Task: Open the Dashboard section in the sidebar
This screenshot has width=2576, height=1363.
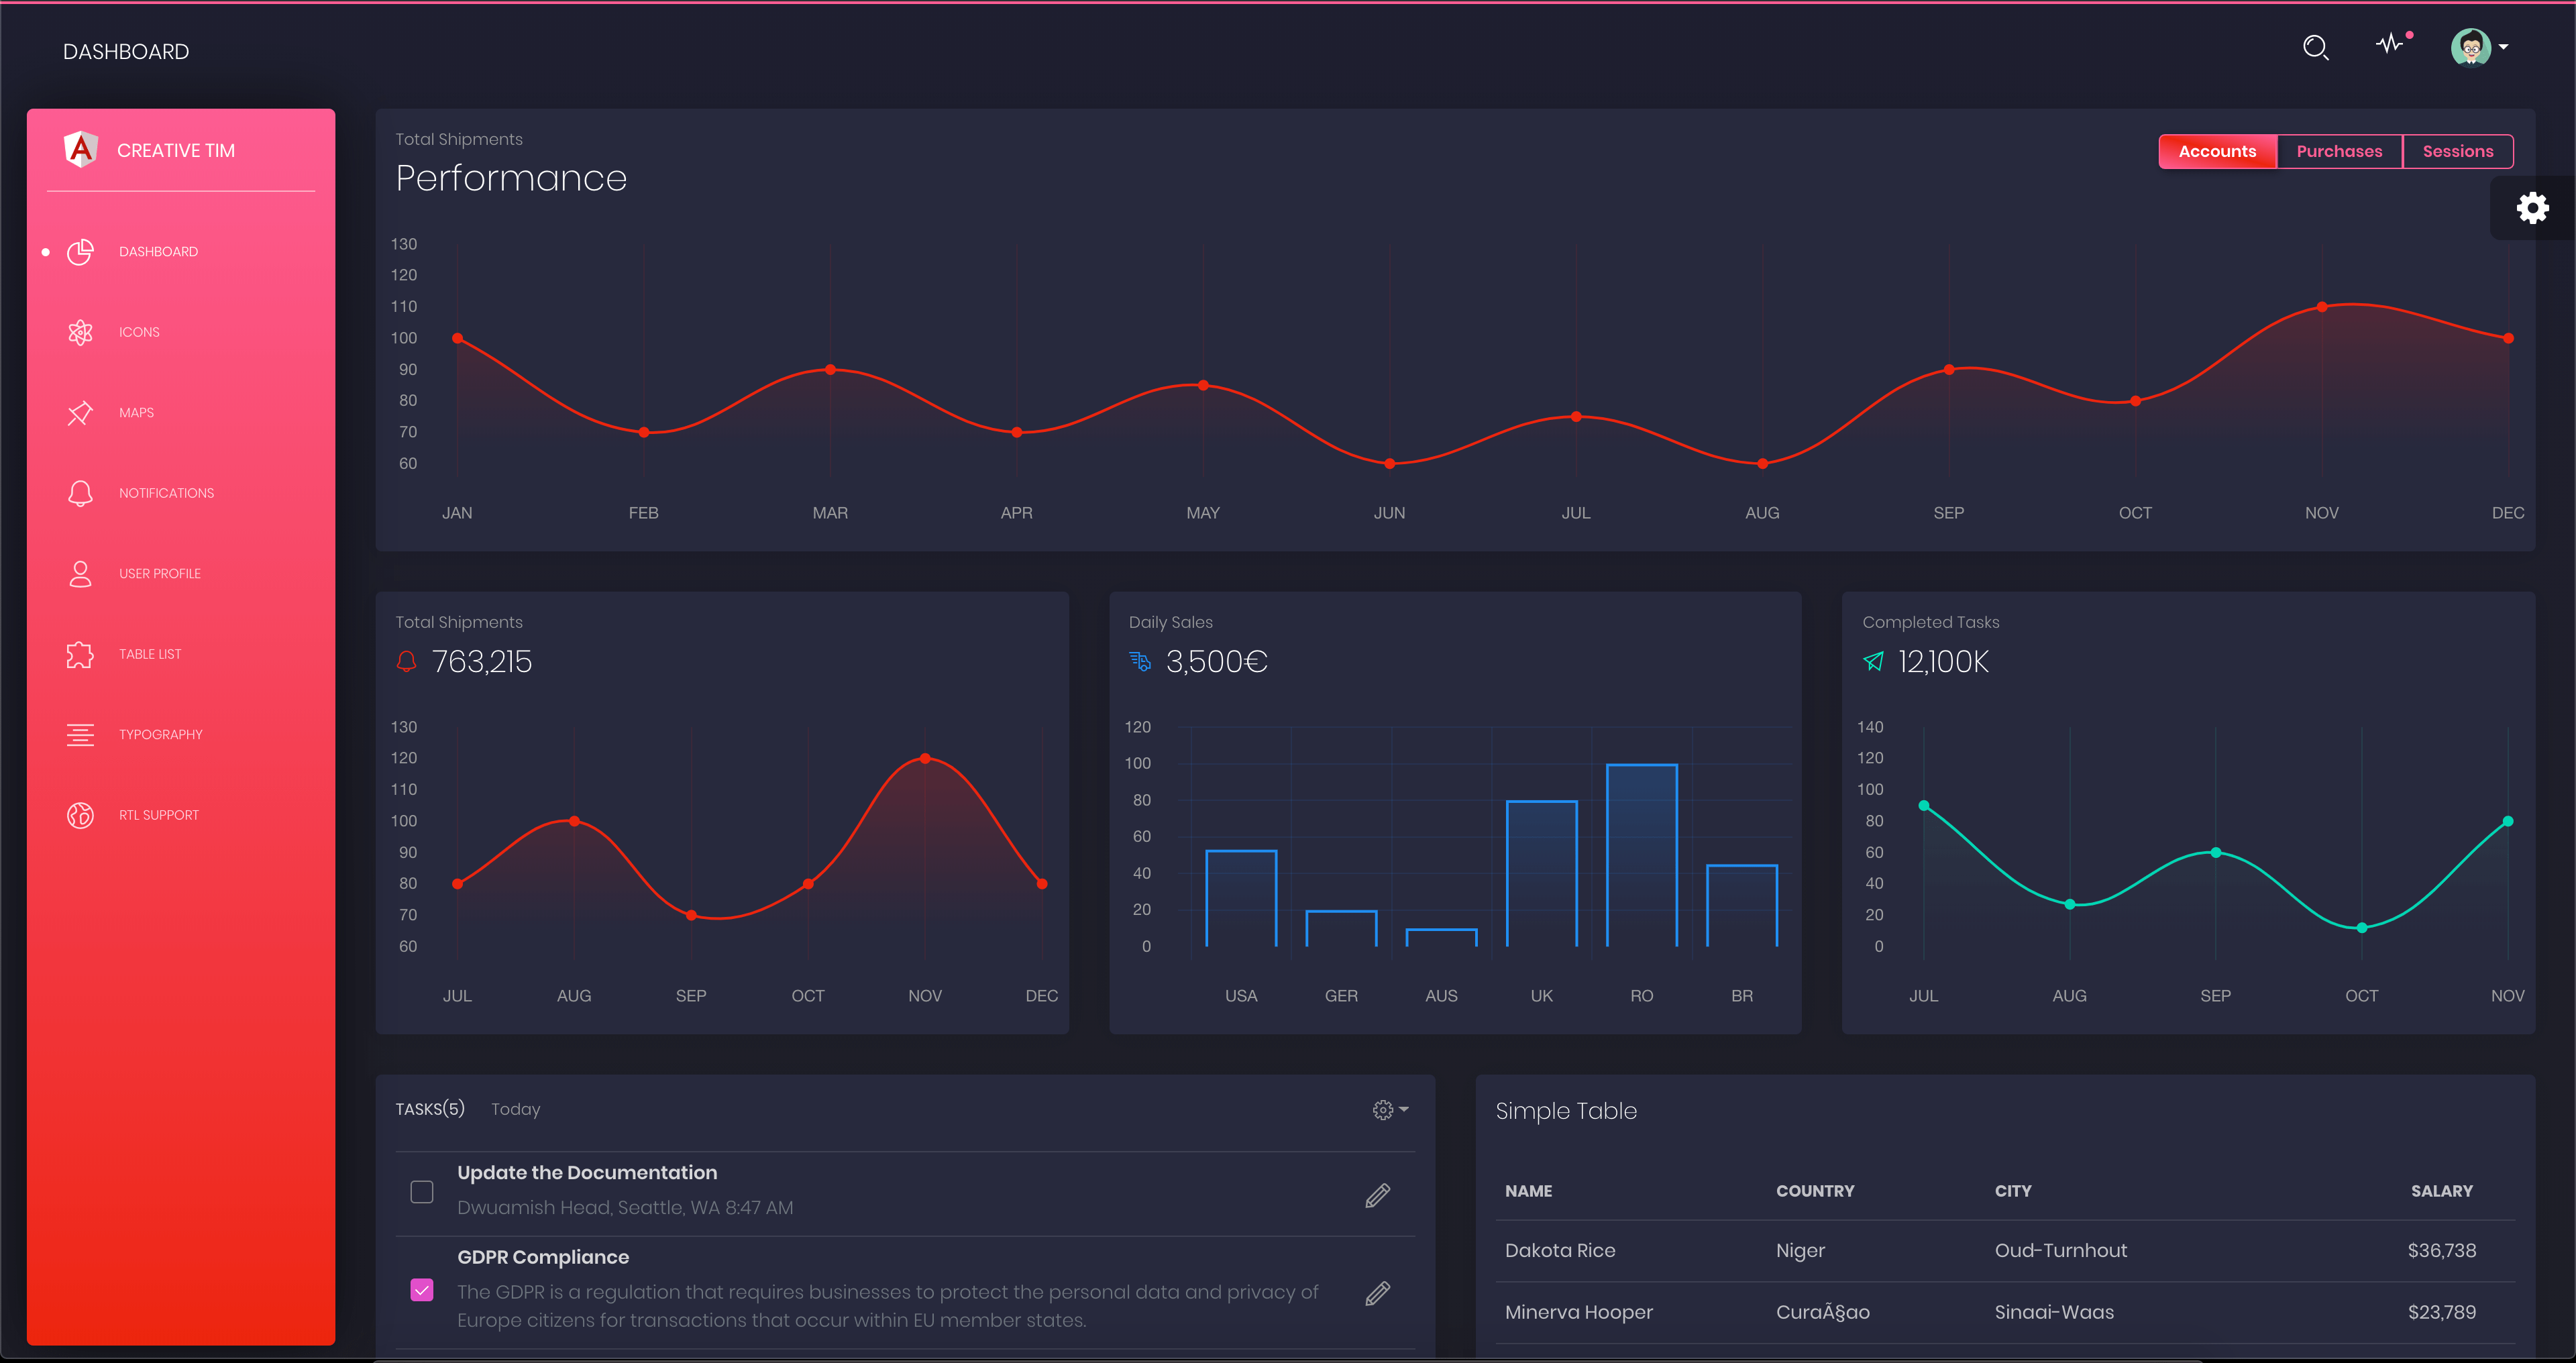Action: (x=158, y=251)
